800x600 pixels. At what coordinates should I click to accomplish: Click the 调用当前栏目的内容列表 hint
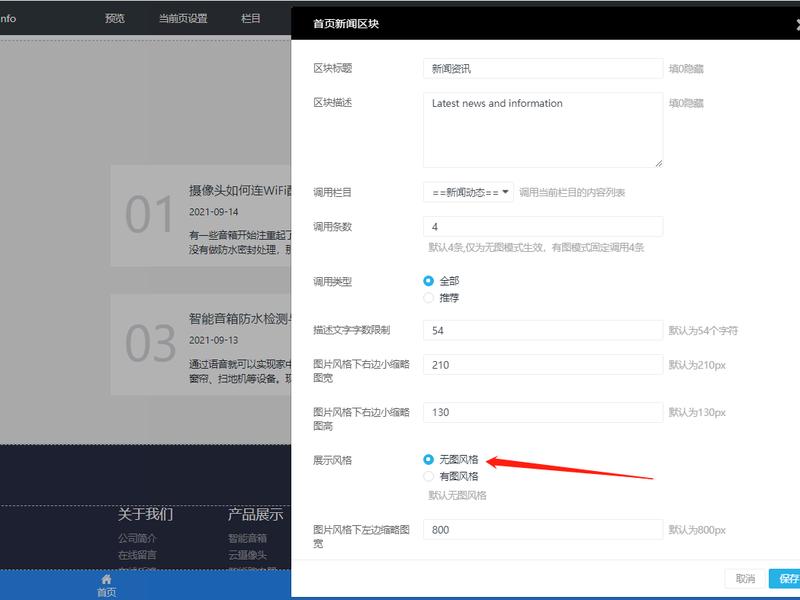pos(572,193)
